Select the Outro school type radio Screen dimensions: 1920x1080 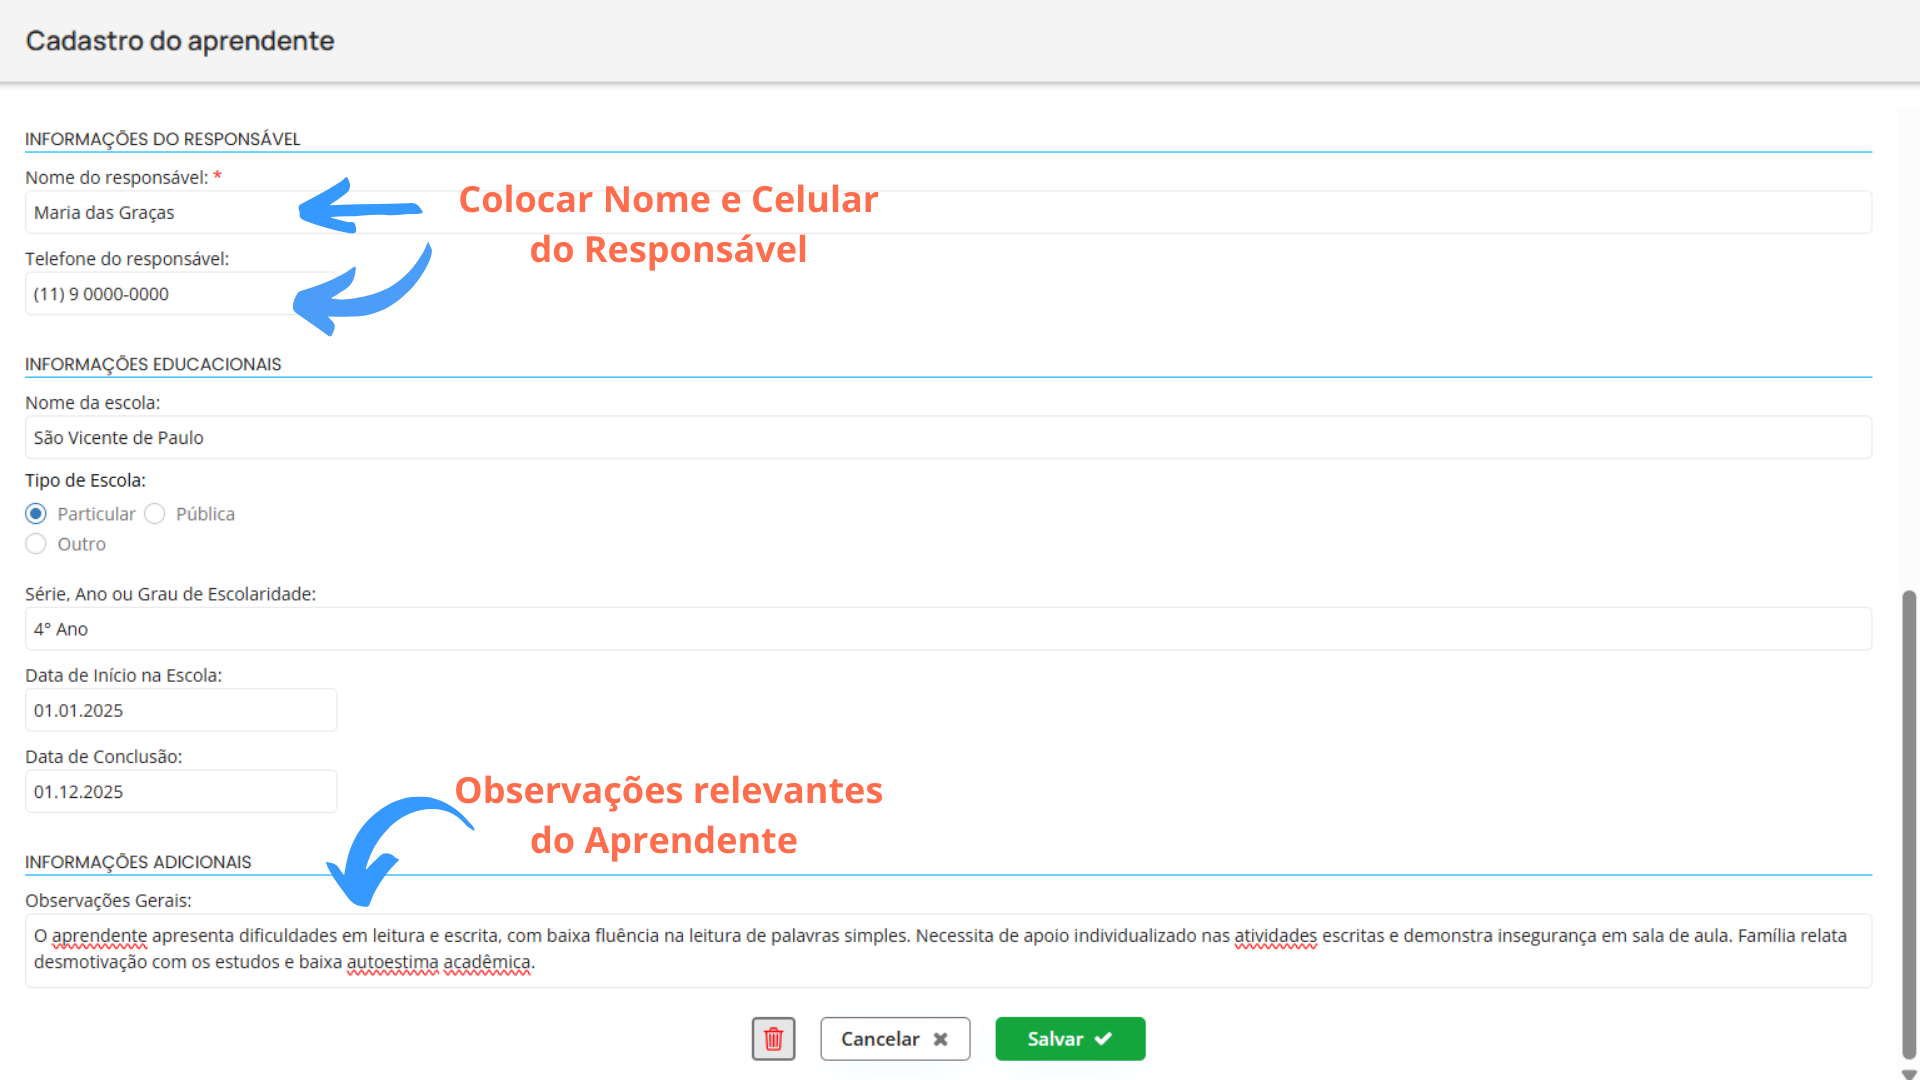click(x=36, y=544)
